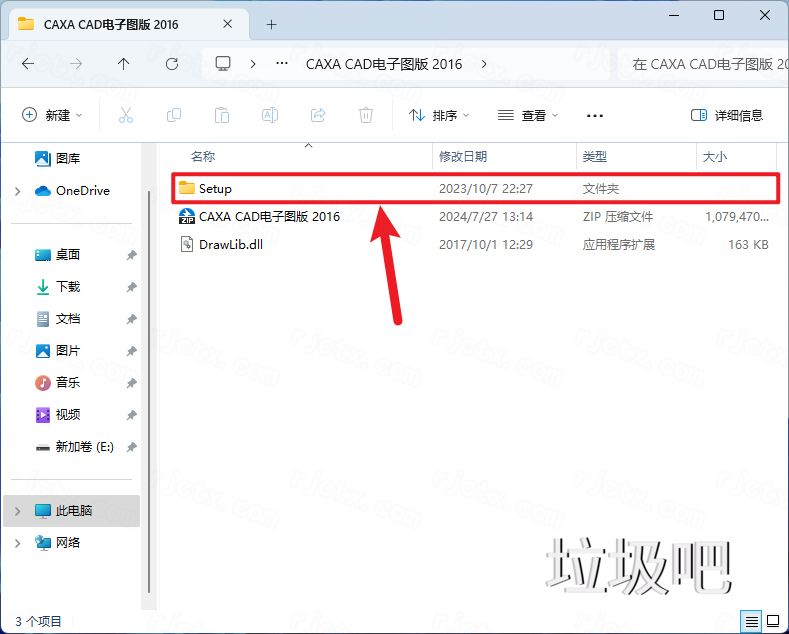Open the 排序 (Sort) dropdown
The height and width of the screenshot is (634, 789).
pyautogui.click(x=439, y=115)
